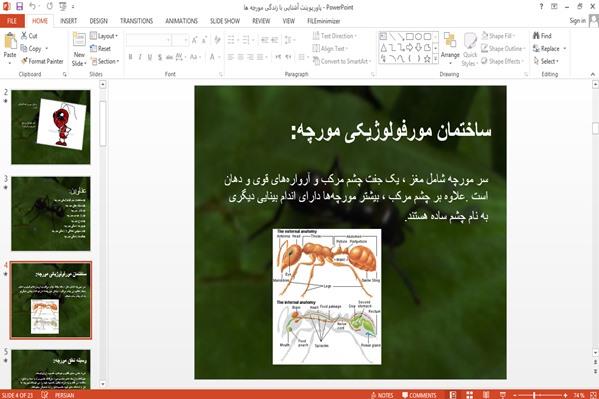Switch to the ANIMATIONS tab

coord(181,21)
